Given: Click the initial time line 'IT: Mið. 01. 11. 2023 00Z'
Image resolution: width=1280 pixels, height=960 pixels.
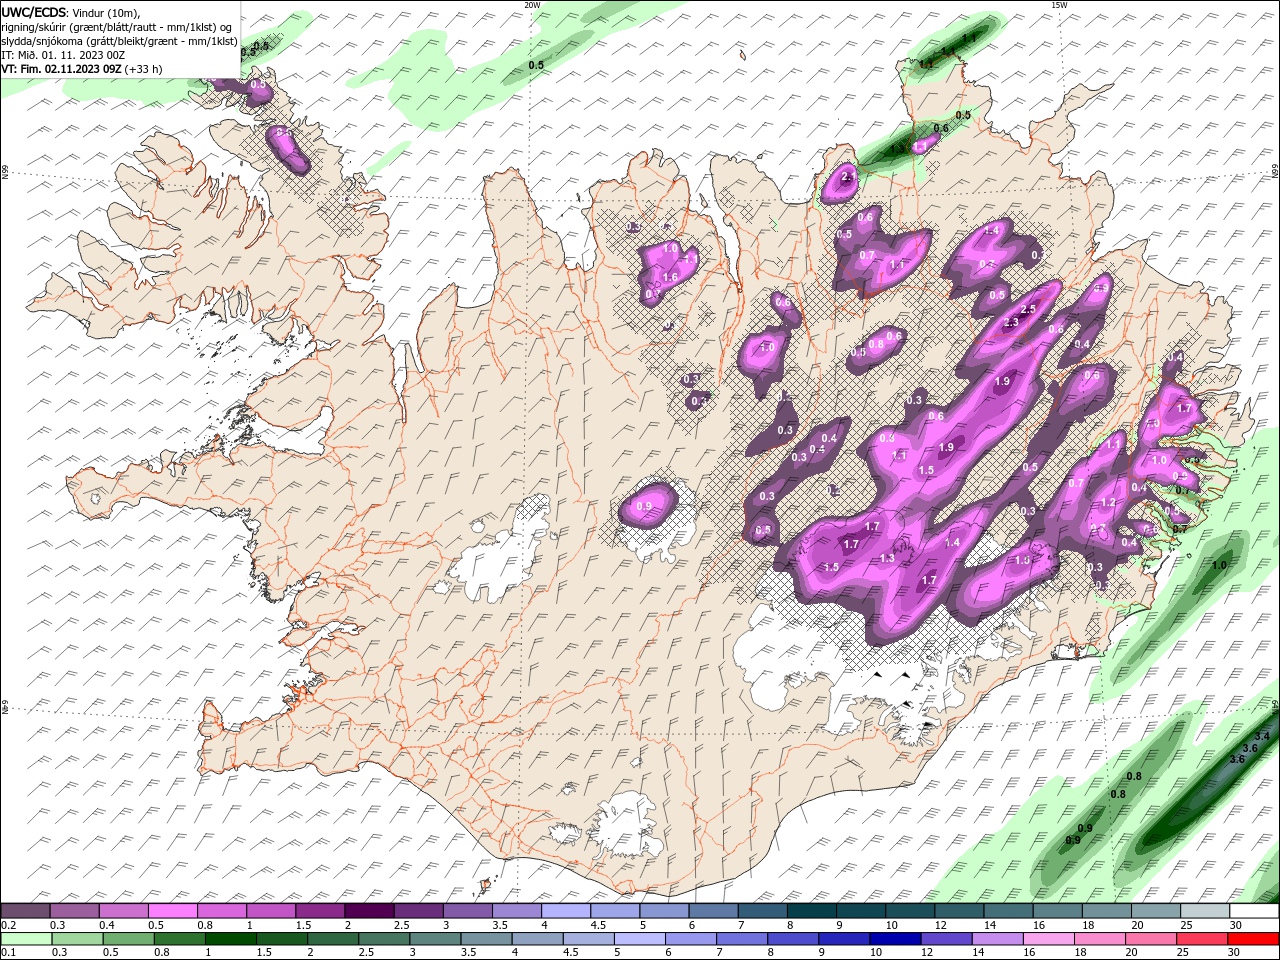Looking at the screenshot, I should coord(63,55).
